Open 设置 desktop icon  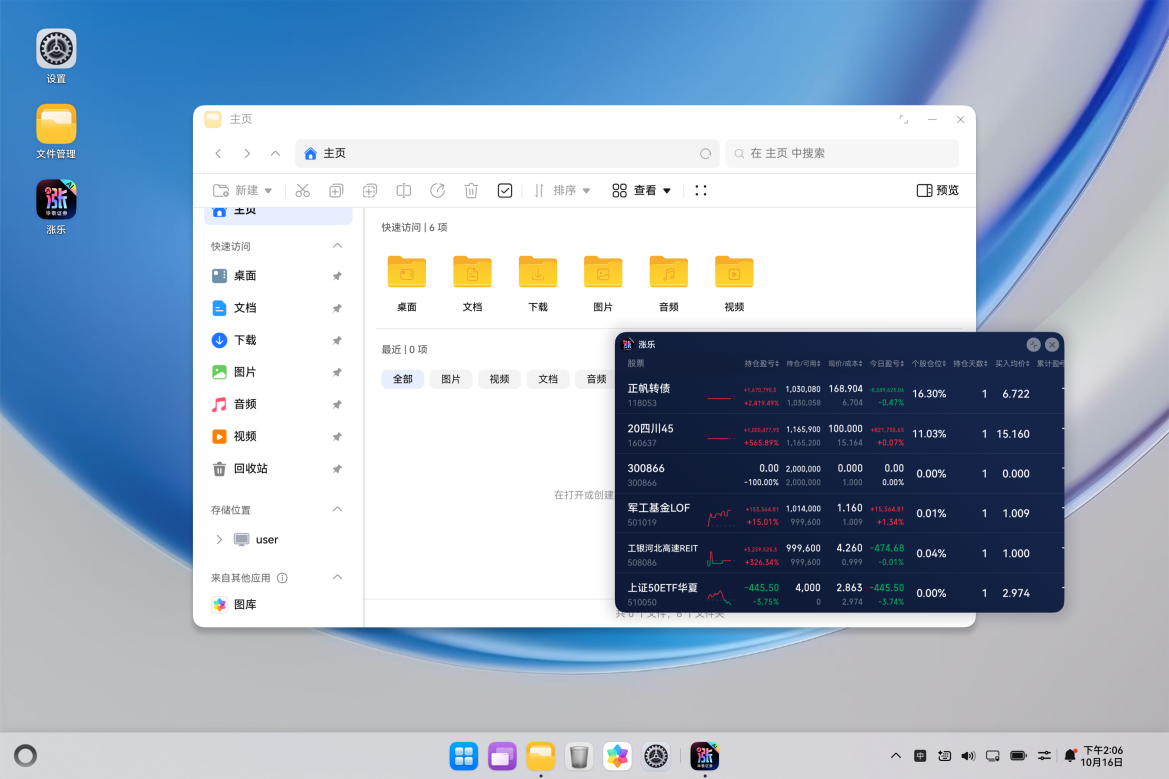point(56,57)
